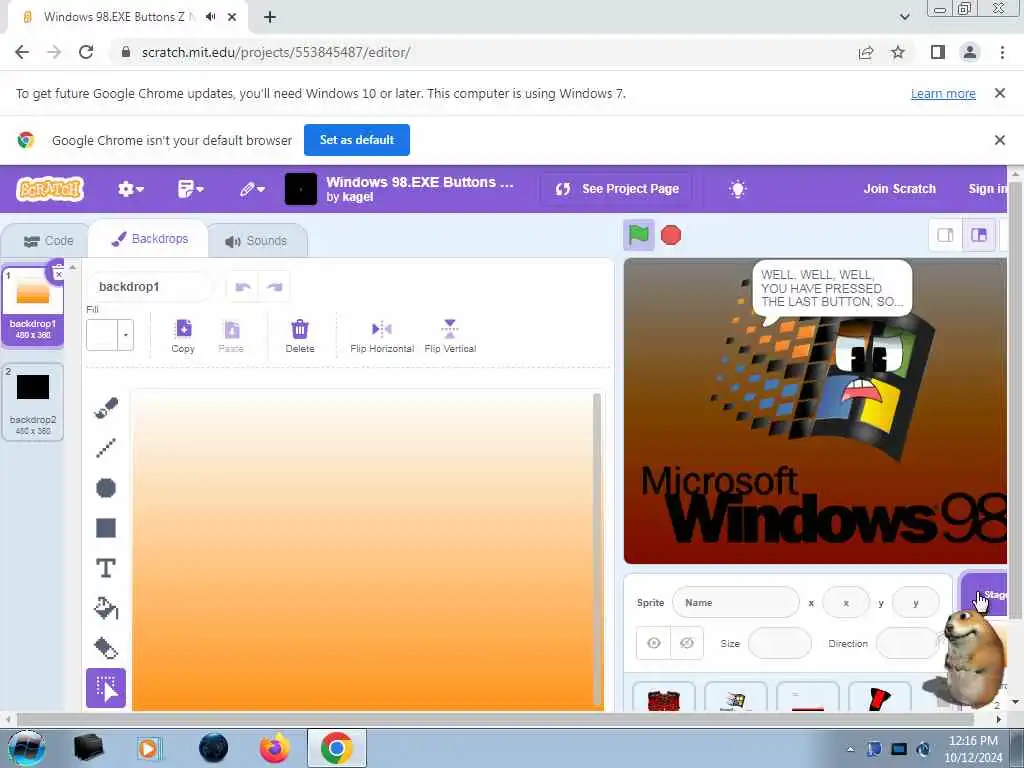The image size is (1024, 768).
Task: Click Set as default button
Action: tap(357, 140)
